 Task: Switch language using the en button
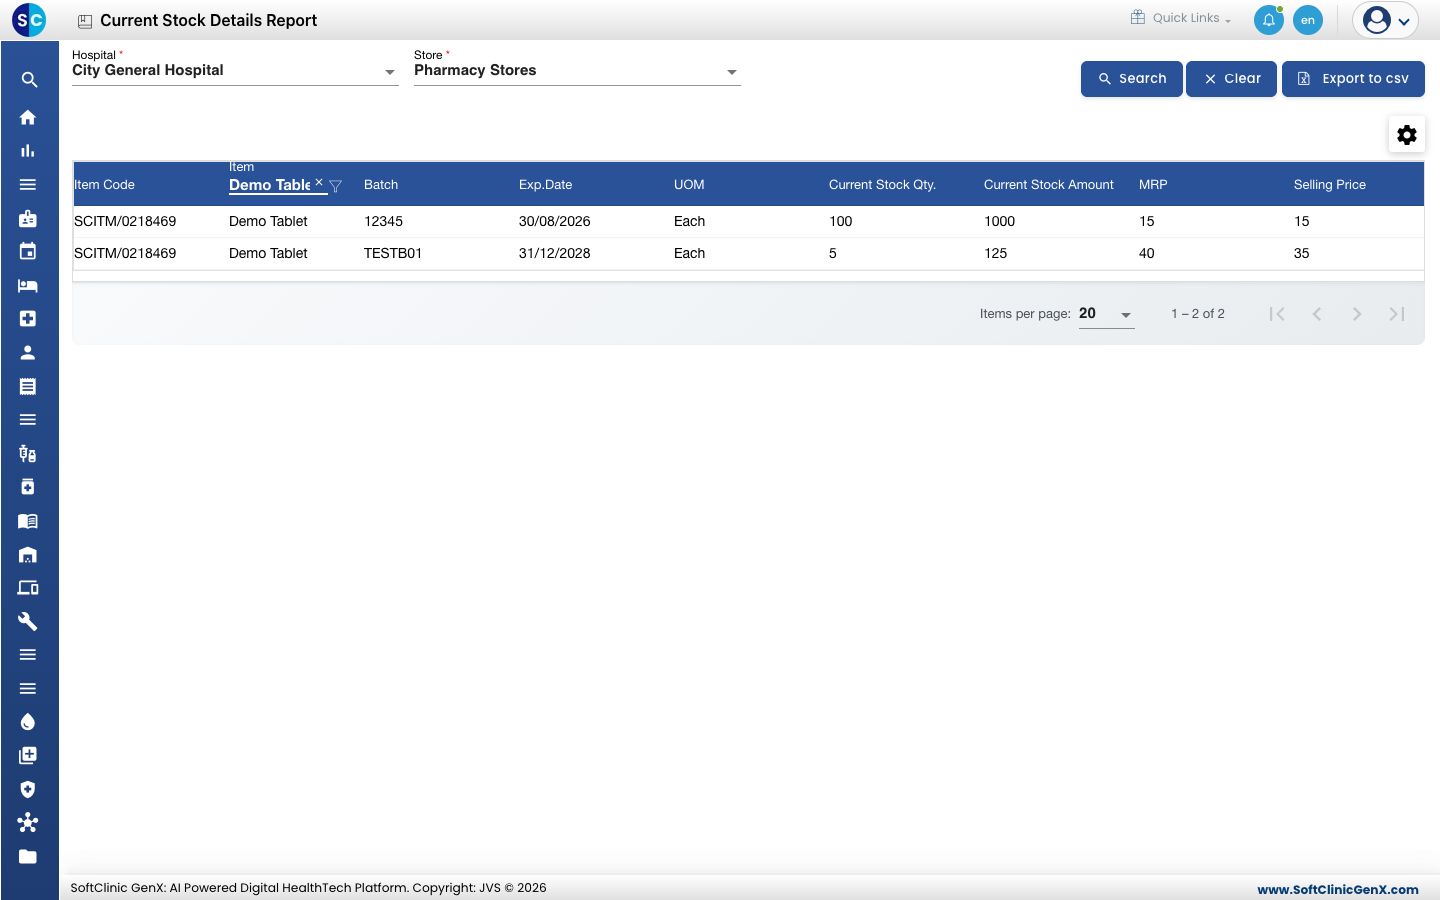coord(1308,20)
